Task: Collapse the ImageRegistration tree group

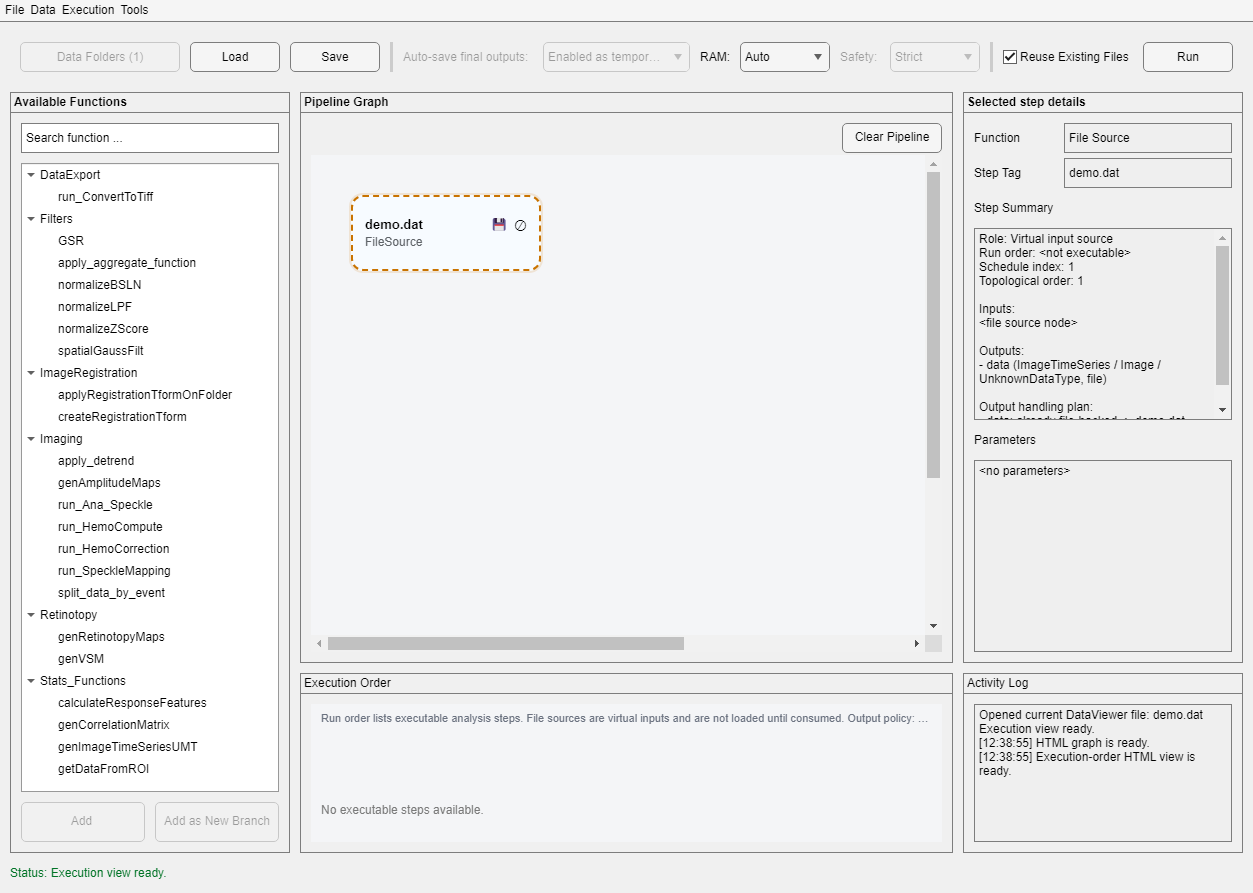Action: click(31, 373)
